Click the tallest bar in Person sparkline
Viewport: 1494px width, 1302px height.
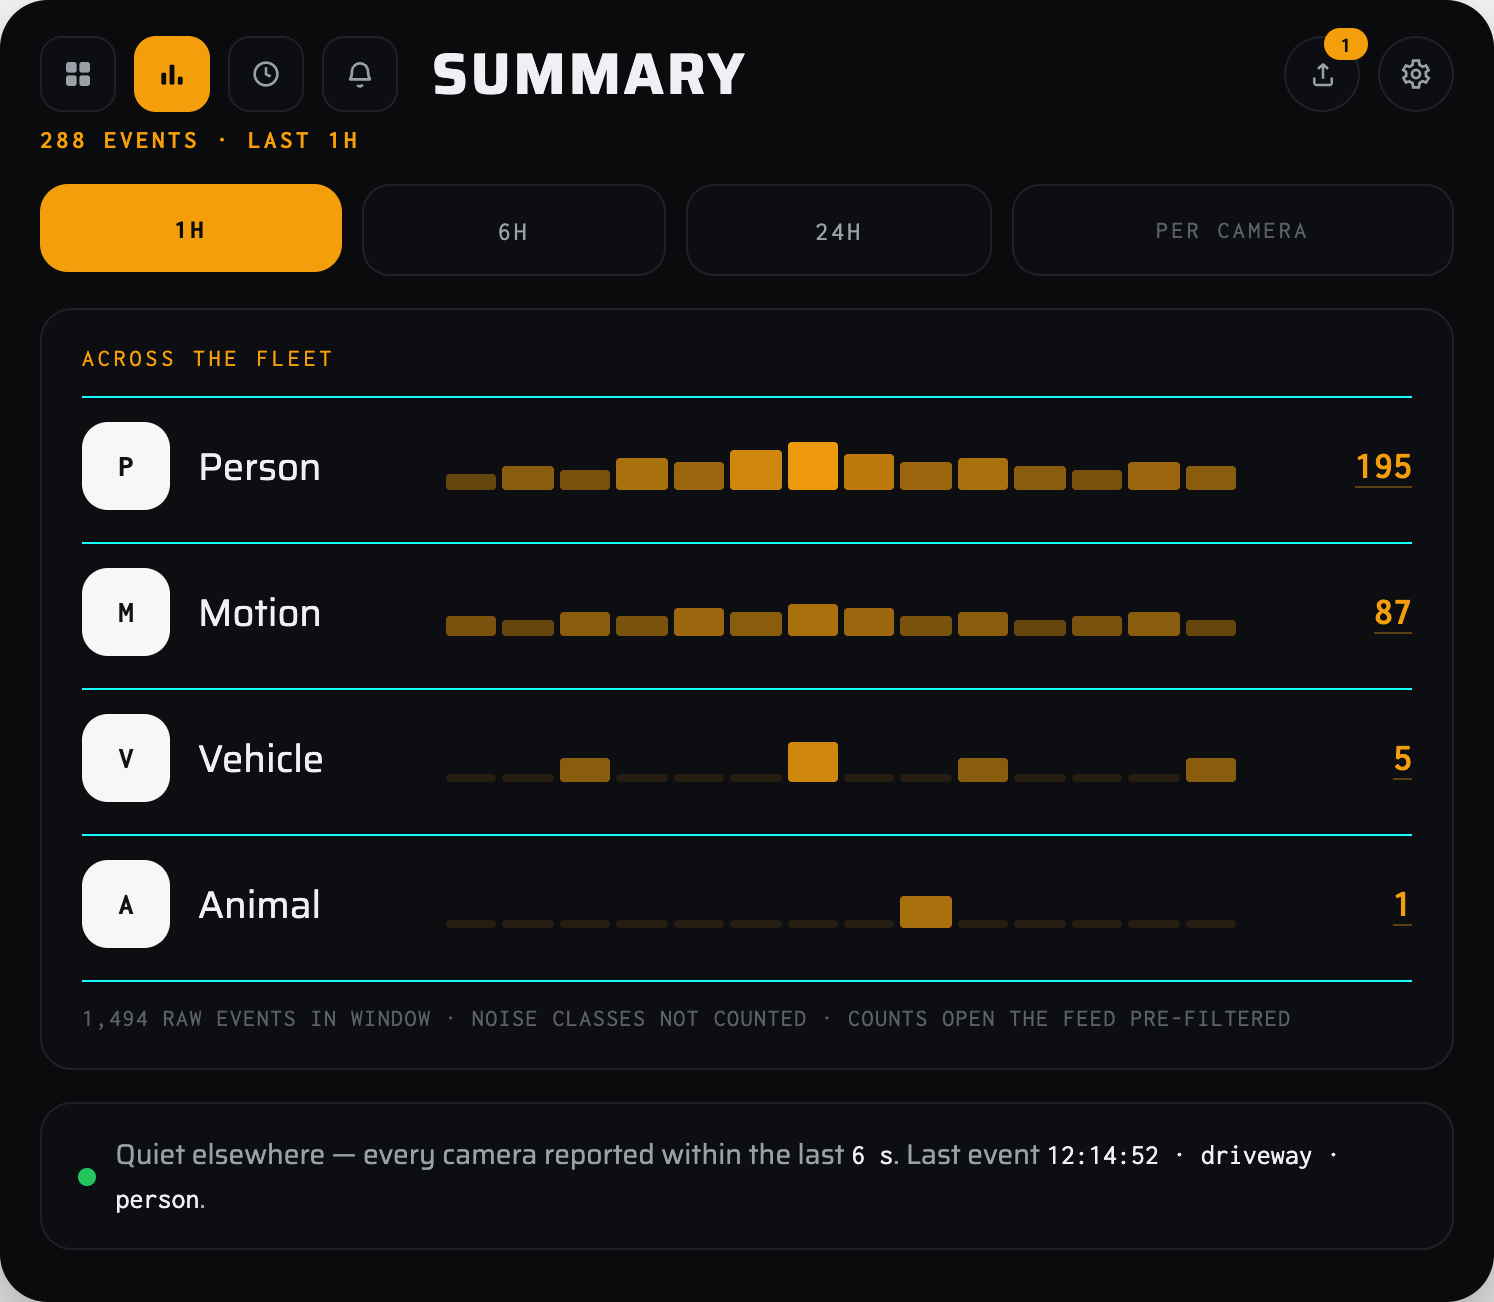coord(813,466)
